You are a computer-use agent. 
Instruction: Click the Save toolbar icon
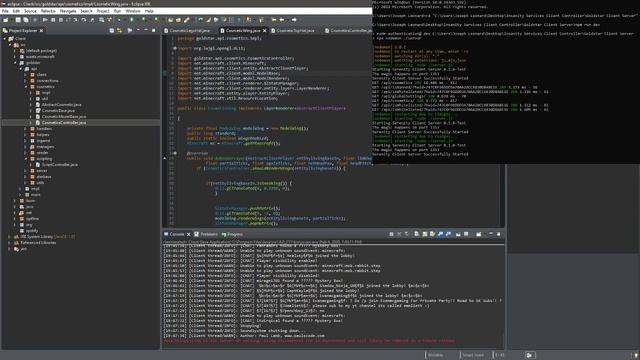[x=18, y=20]
